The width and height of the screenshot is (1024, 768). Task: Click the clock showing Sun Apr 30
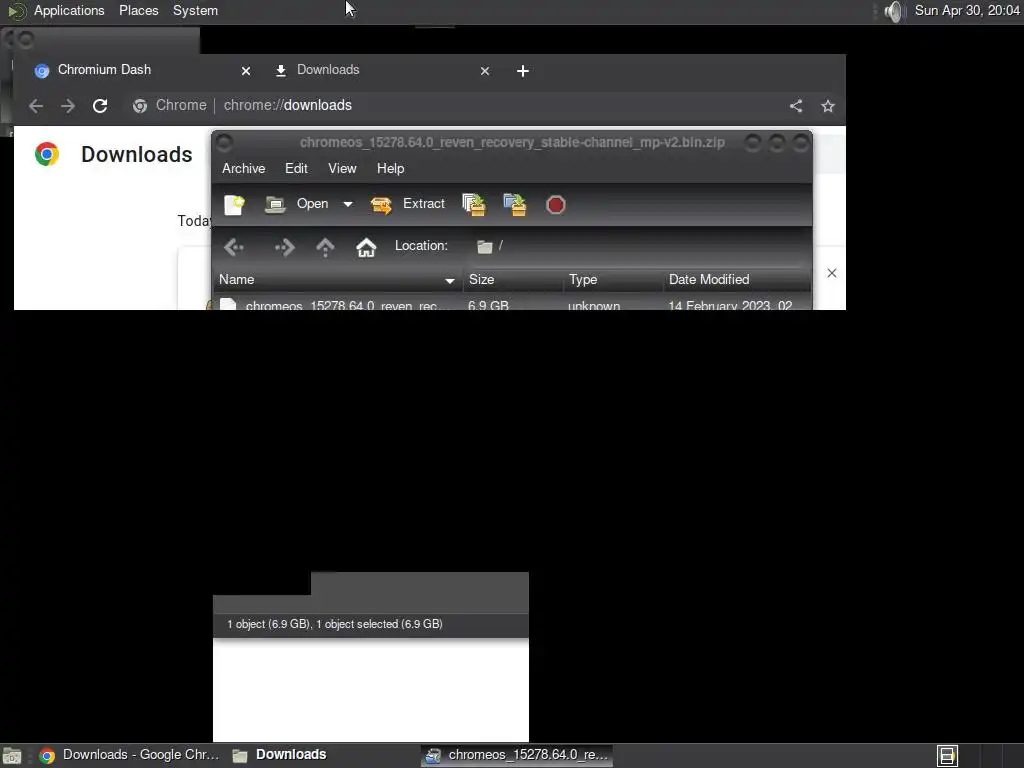967,10
